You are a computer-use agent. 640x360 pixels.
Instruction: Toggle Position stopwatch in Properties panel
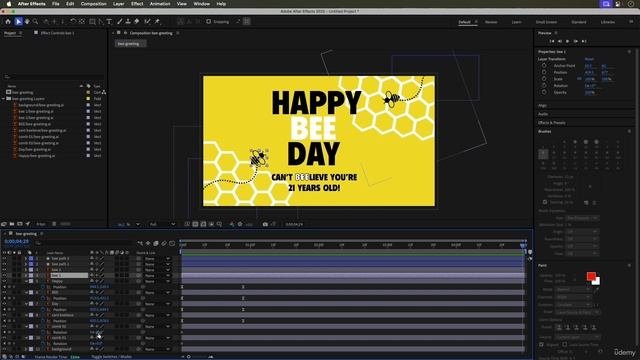(544, 72)
